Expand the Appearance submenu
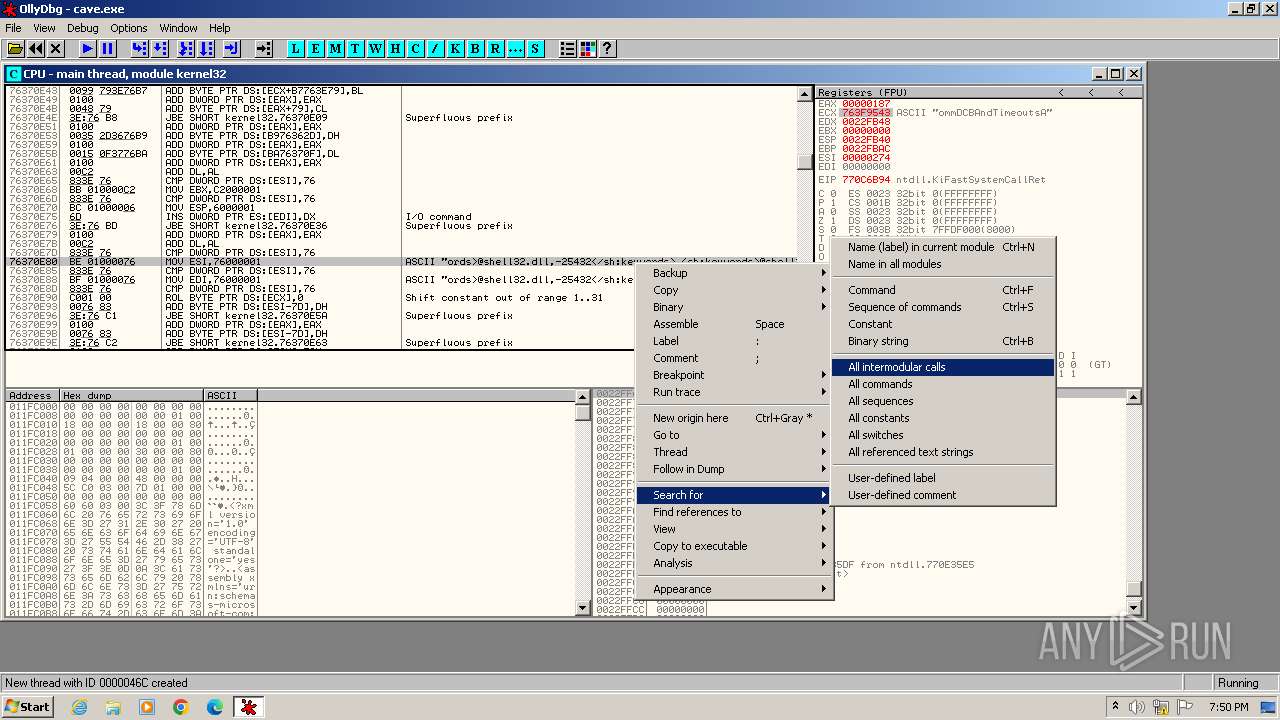The width and height of the screenshot is (1280, 720). 734,589
